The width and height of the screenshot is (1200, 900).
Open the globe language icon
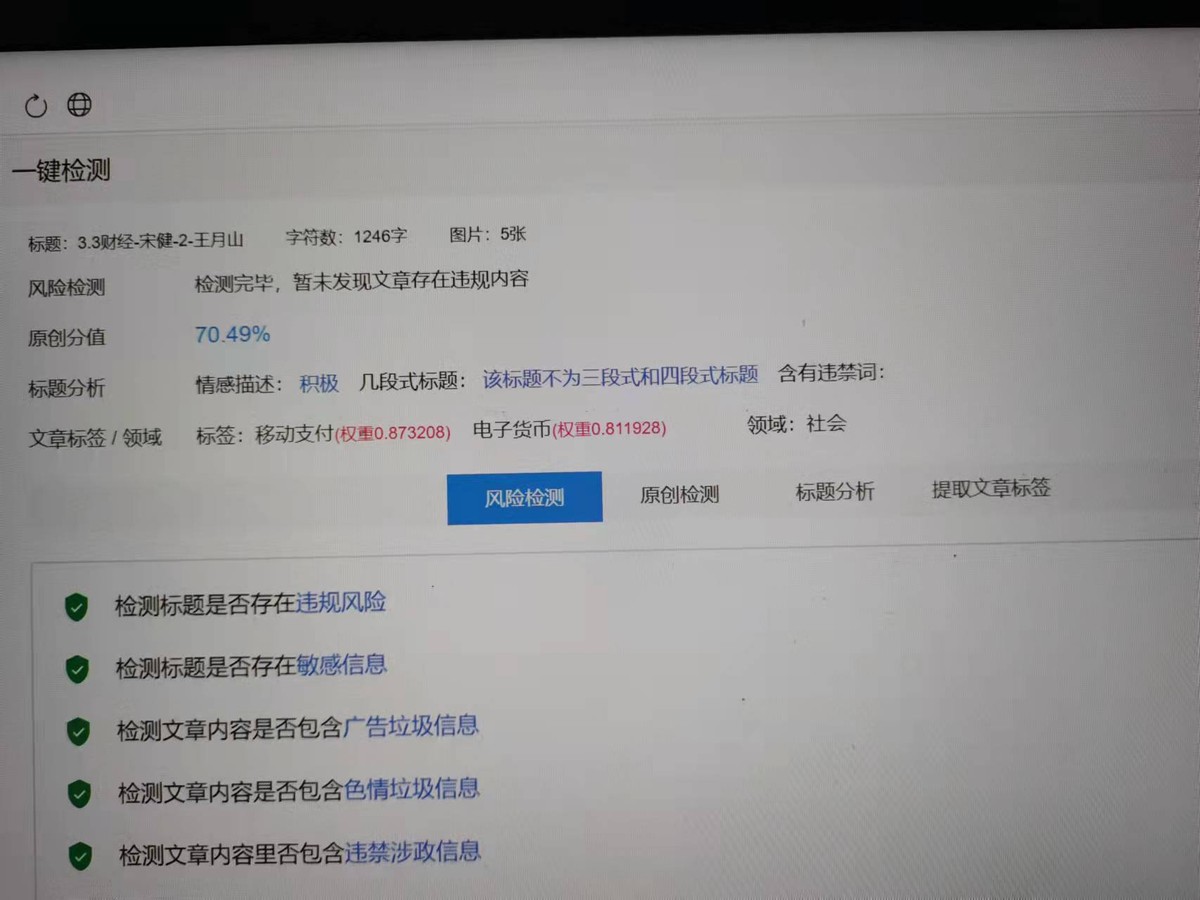pos(79,105)
